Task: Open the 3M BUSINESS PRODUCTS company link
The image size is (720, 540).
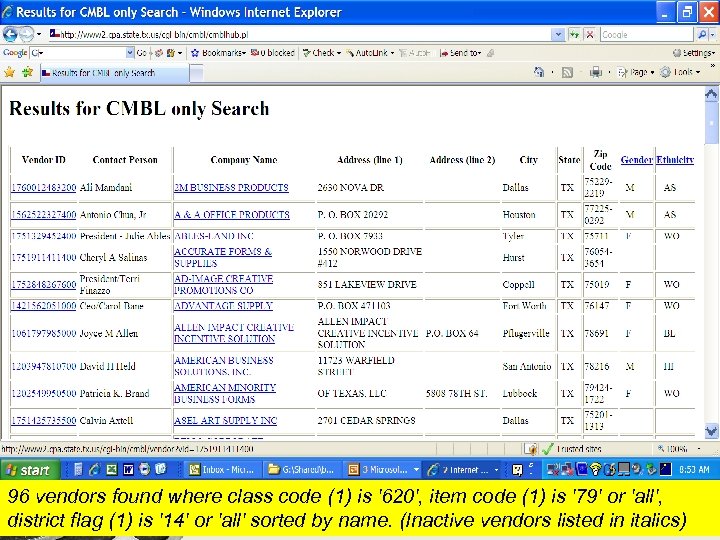Action: coord(231,187)
